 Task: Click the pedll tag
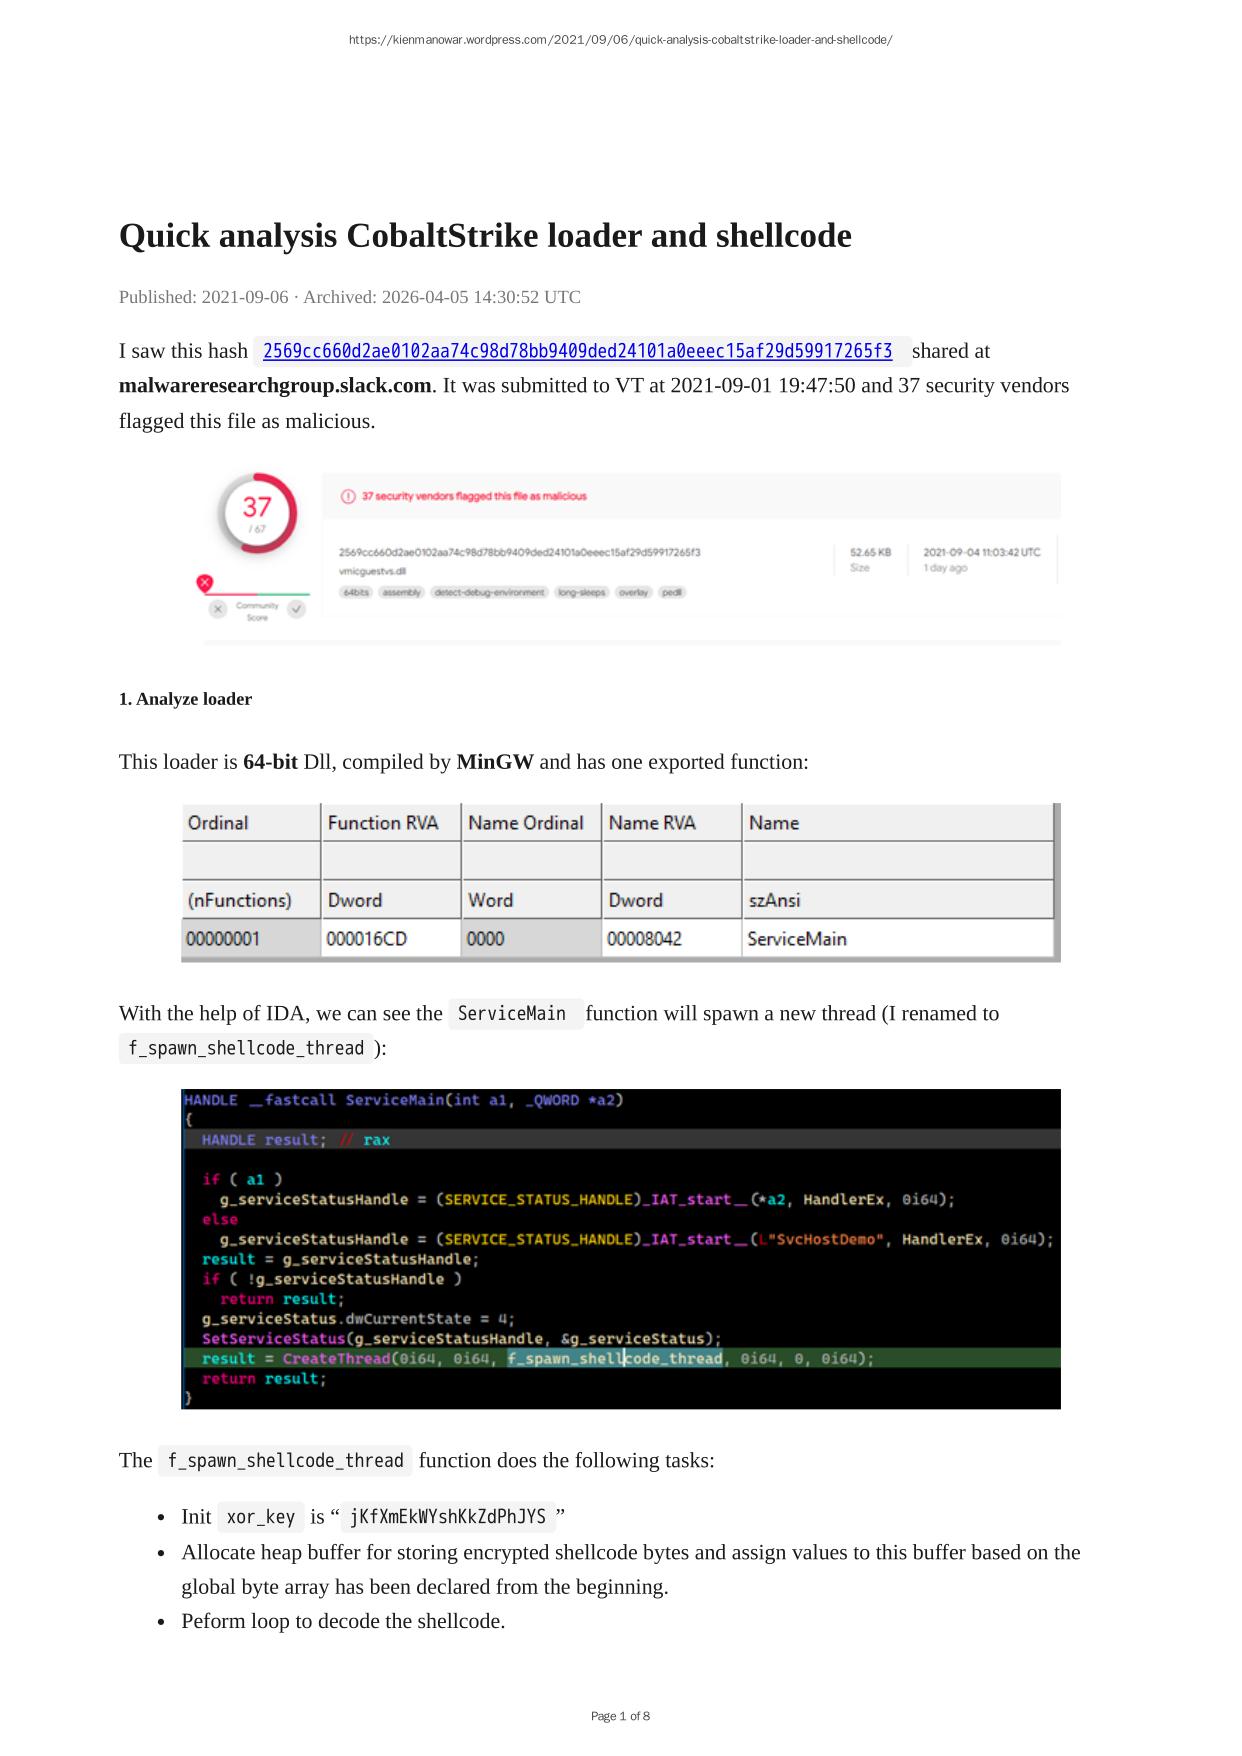pos(672,593)
